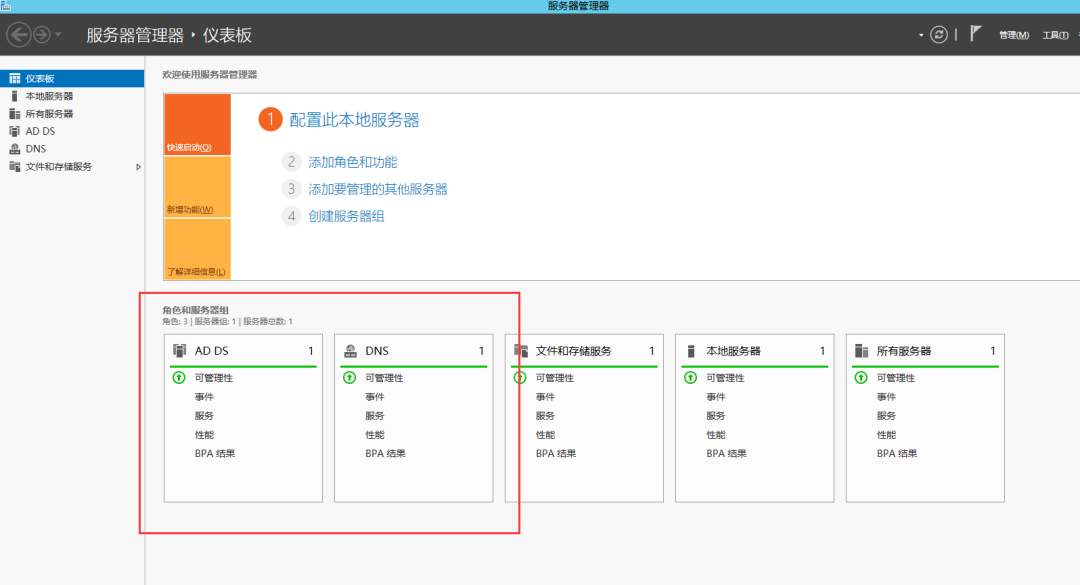1080x585 pixels.
Task: Click the 所有服务器 tile icon
Action: pos(861,351)
